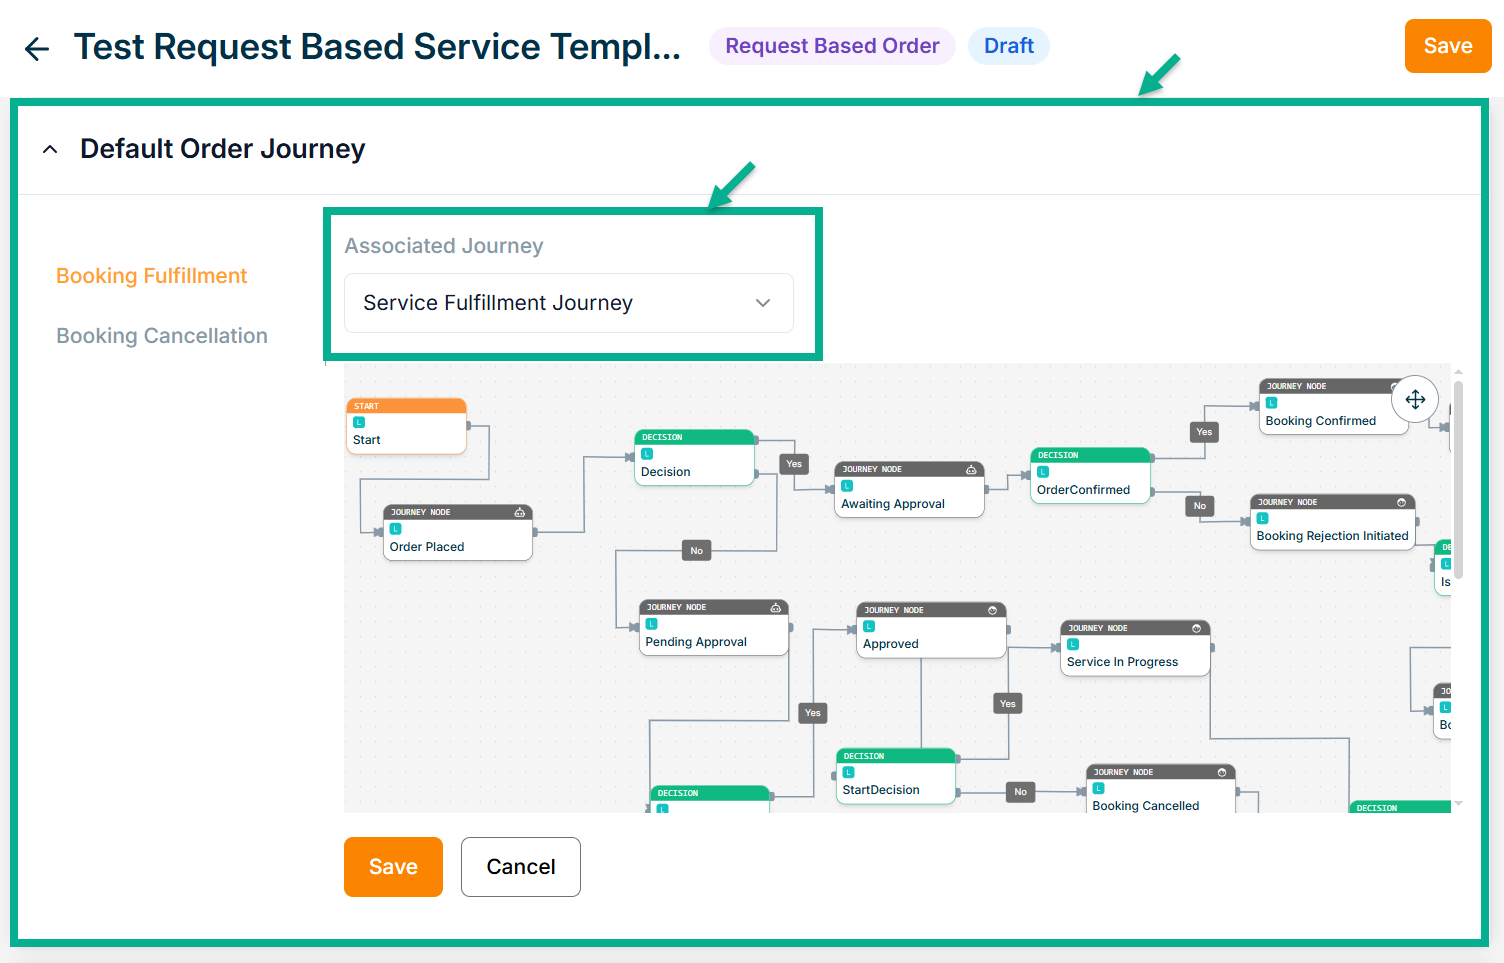Click the chevron in the Service Fulfillment Journey field

763,303
